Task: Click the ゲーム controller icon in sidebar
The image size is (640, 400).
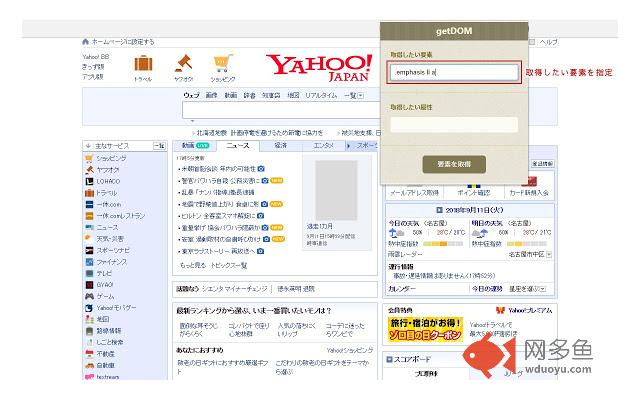Action: pyautogui.click(x=89, y=296)
